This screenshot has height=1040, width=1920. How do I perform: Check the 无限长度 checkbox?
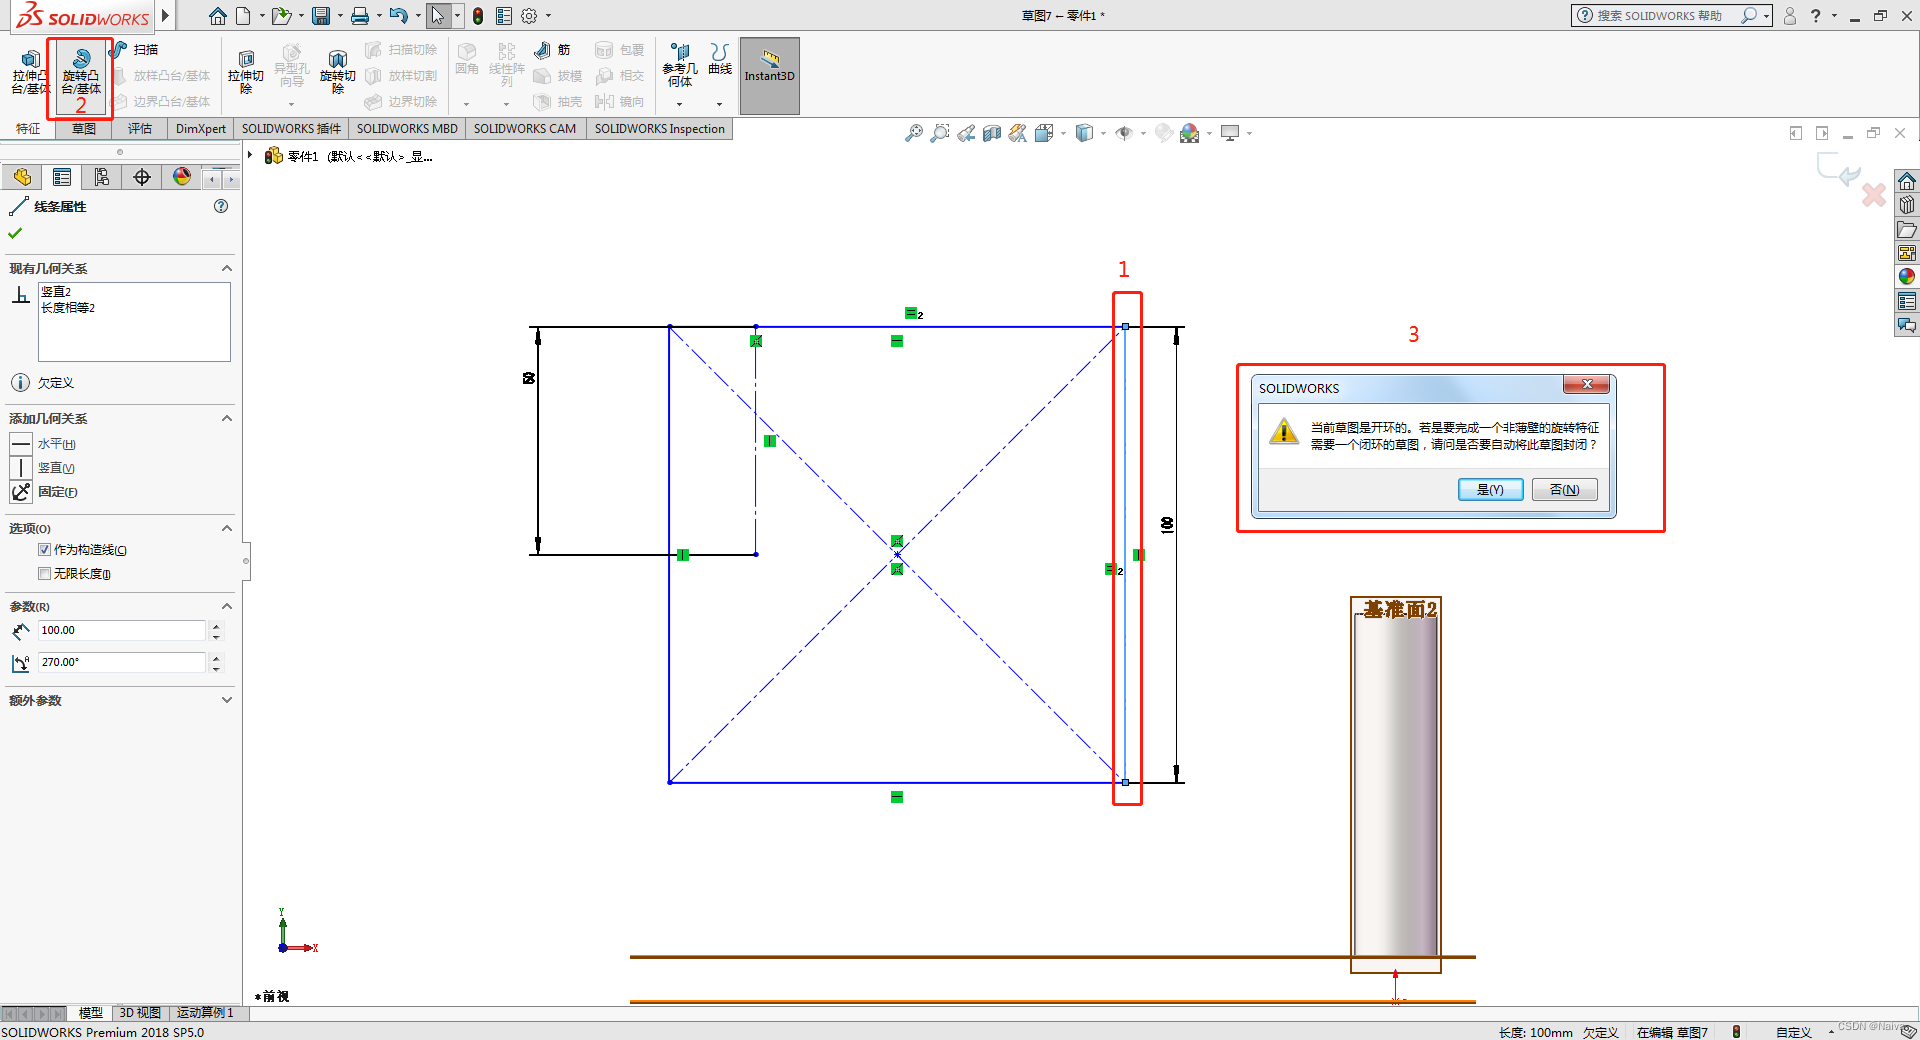coord(44,574)
